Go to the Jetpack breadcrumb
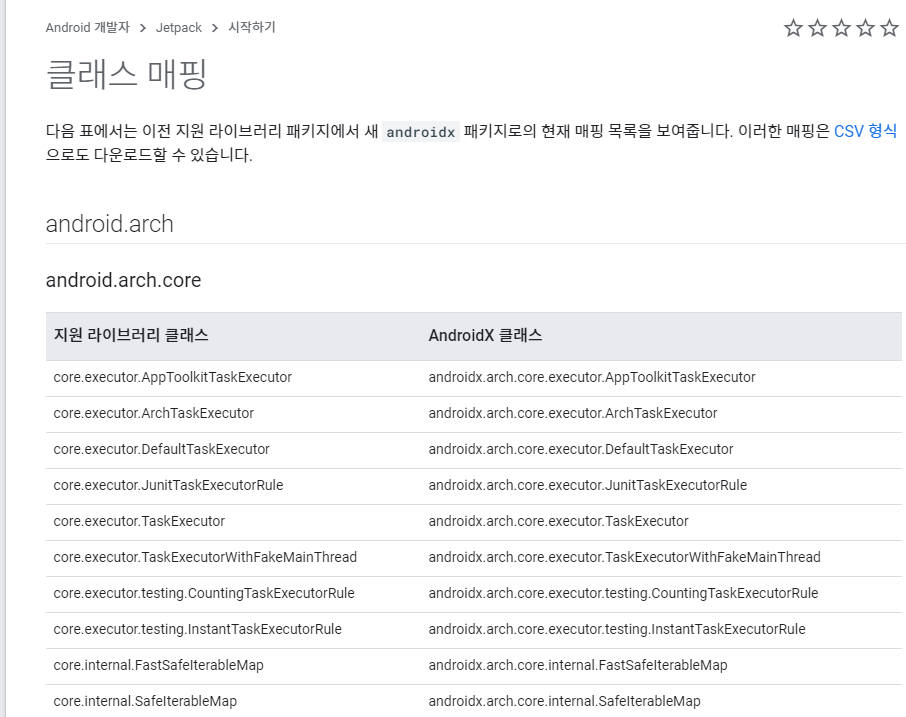 click(x=179, y=27)
